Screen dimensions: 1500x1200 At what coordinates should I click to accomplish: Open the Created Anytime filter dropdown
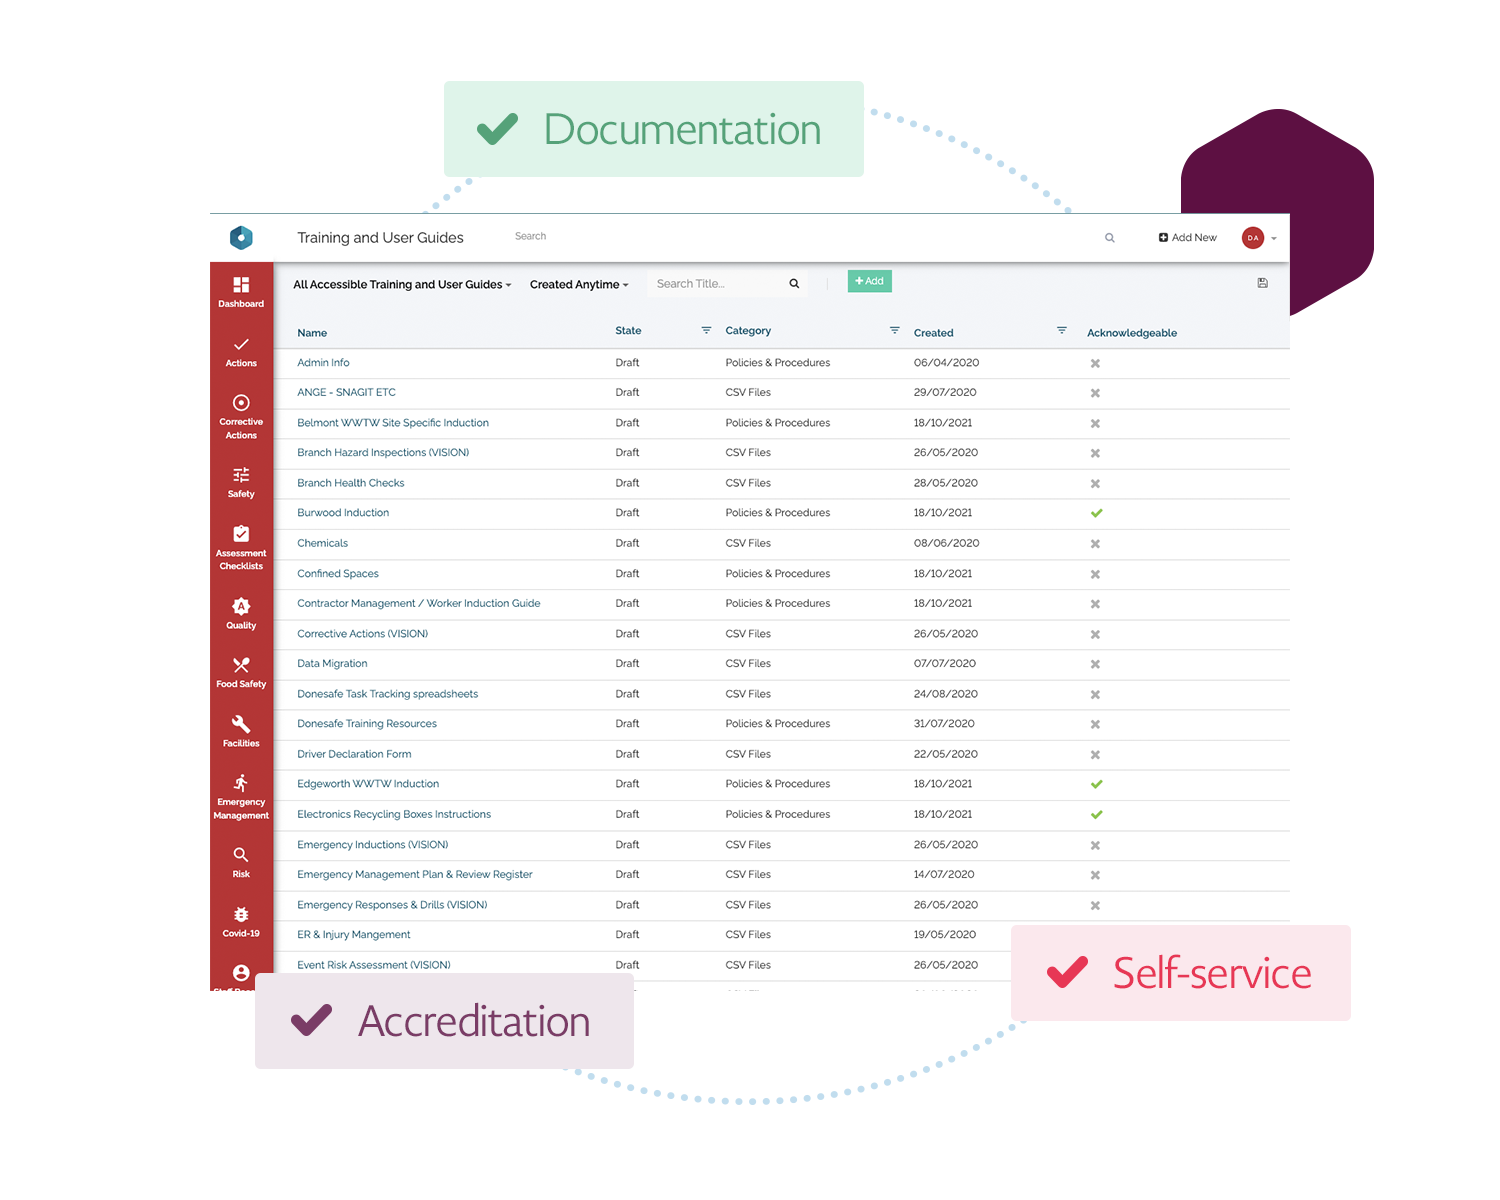coord(579,285)
